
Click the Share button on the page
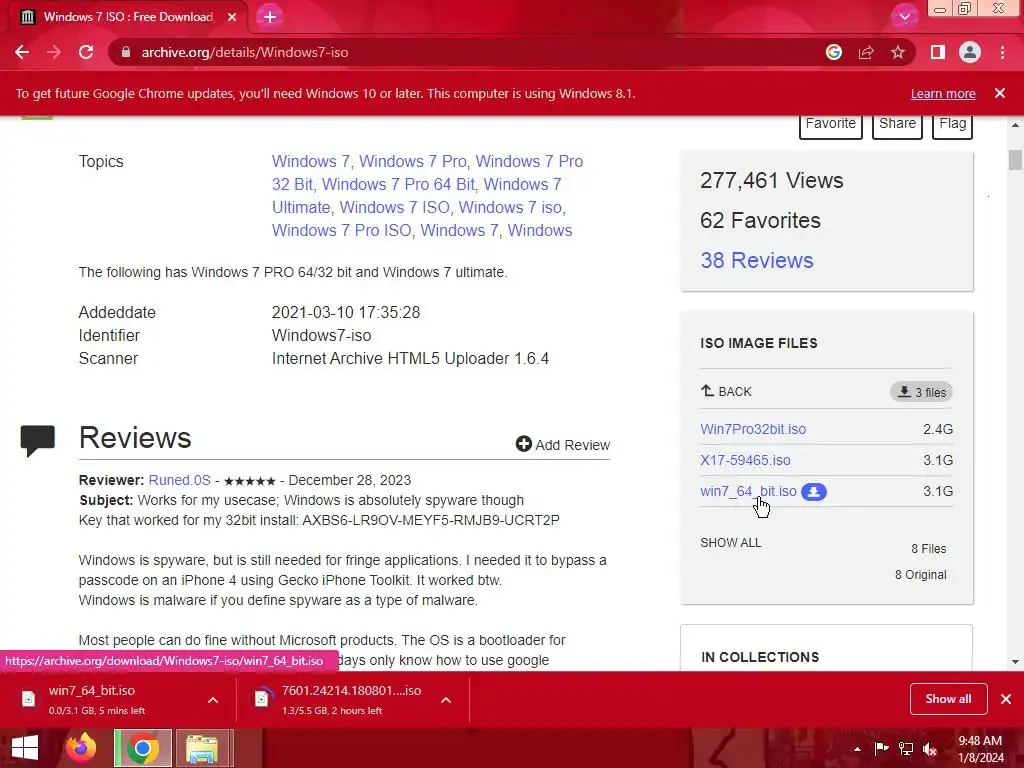click(x=897, y=125)
